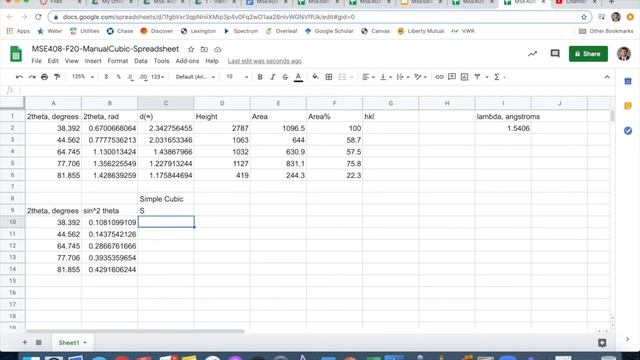The height and width of the screenshot is (360, 640).
Task: Toggle strikethrough formatting
Action: point(285,77)
